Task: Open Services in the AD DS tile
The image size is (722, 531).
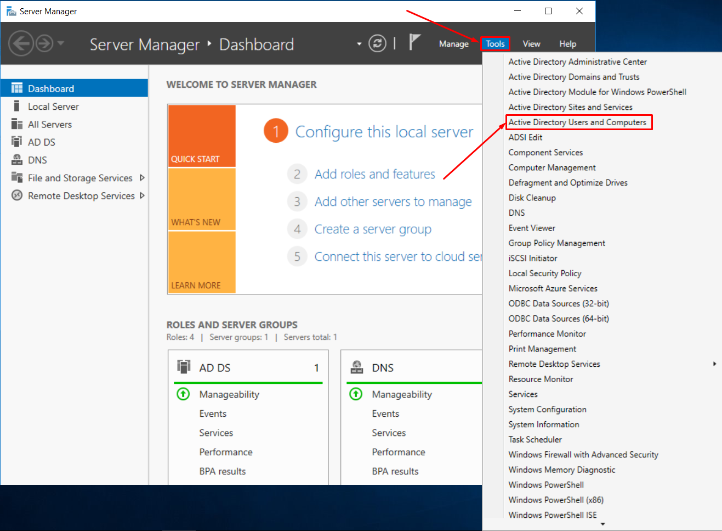Action: pos(216,433)
